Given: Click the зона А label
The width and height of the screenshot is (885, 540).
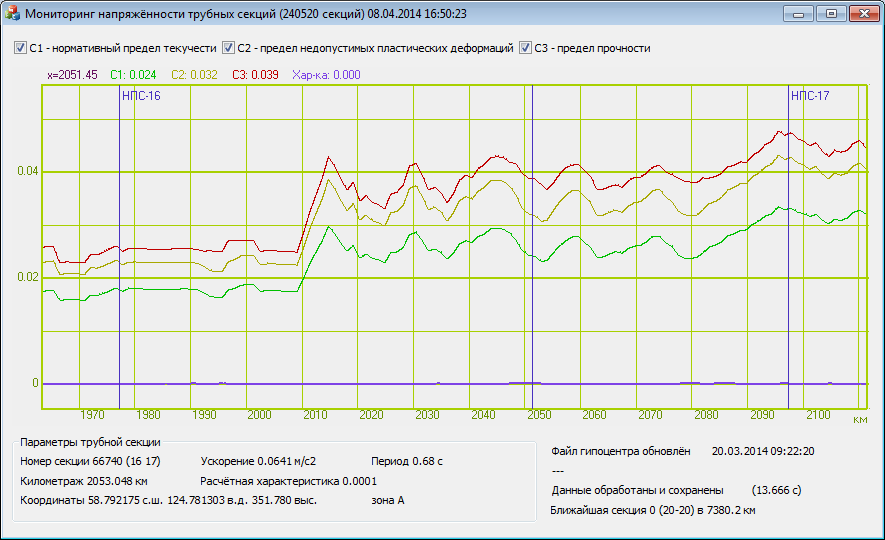Looking at the screenshot, I should pyautogui.click(x=388, y=501).
